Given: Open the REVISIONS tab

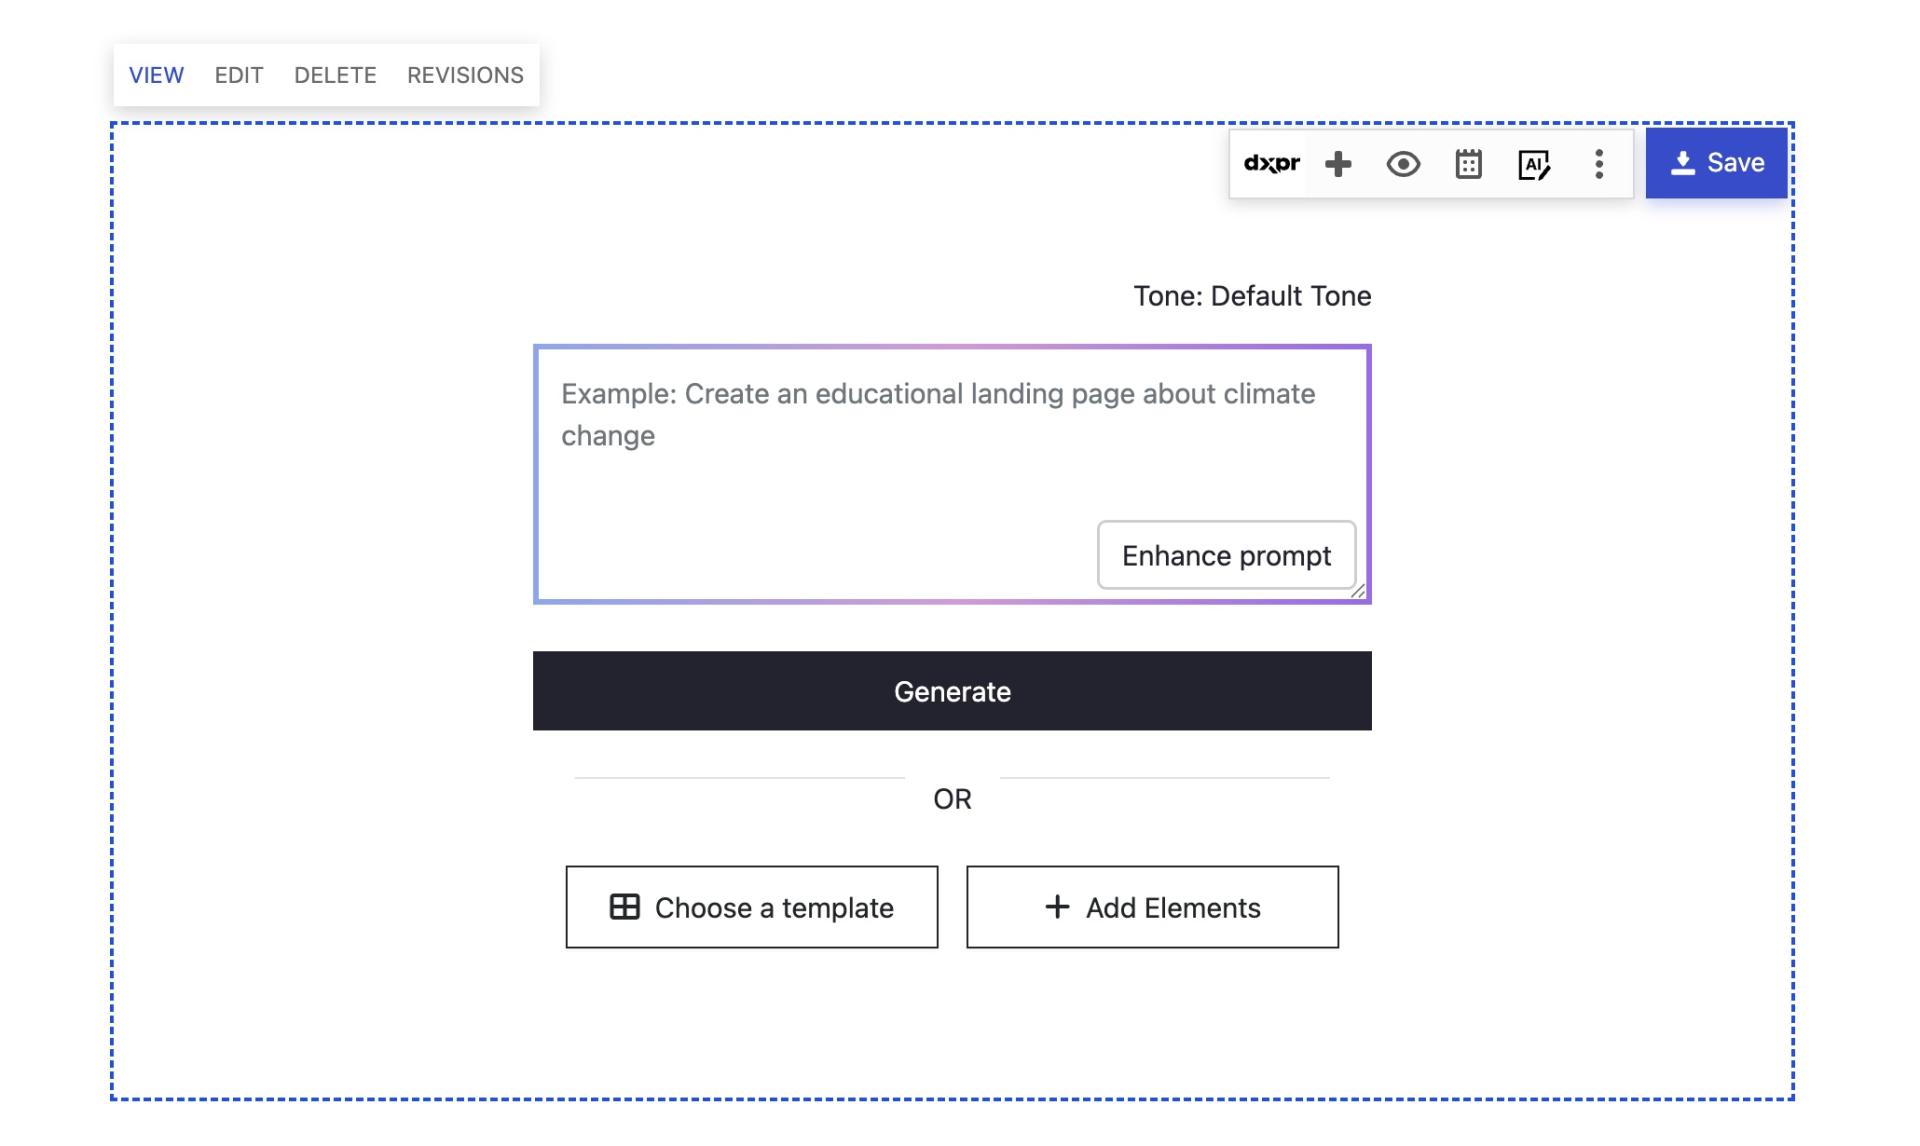Looking at the screenshot, I should click(464, 74).
